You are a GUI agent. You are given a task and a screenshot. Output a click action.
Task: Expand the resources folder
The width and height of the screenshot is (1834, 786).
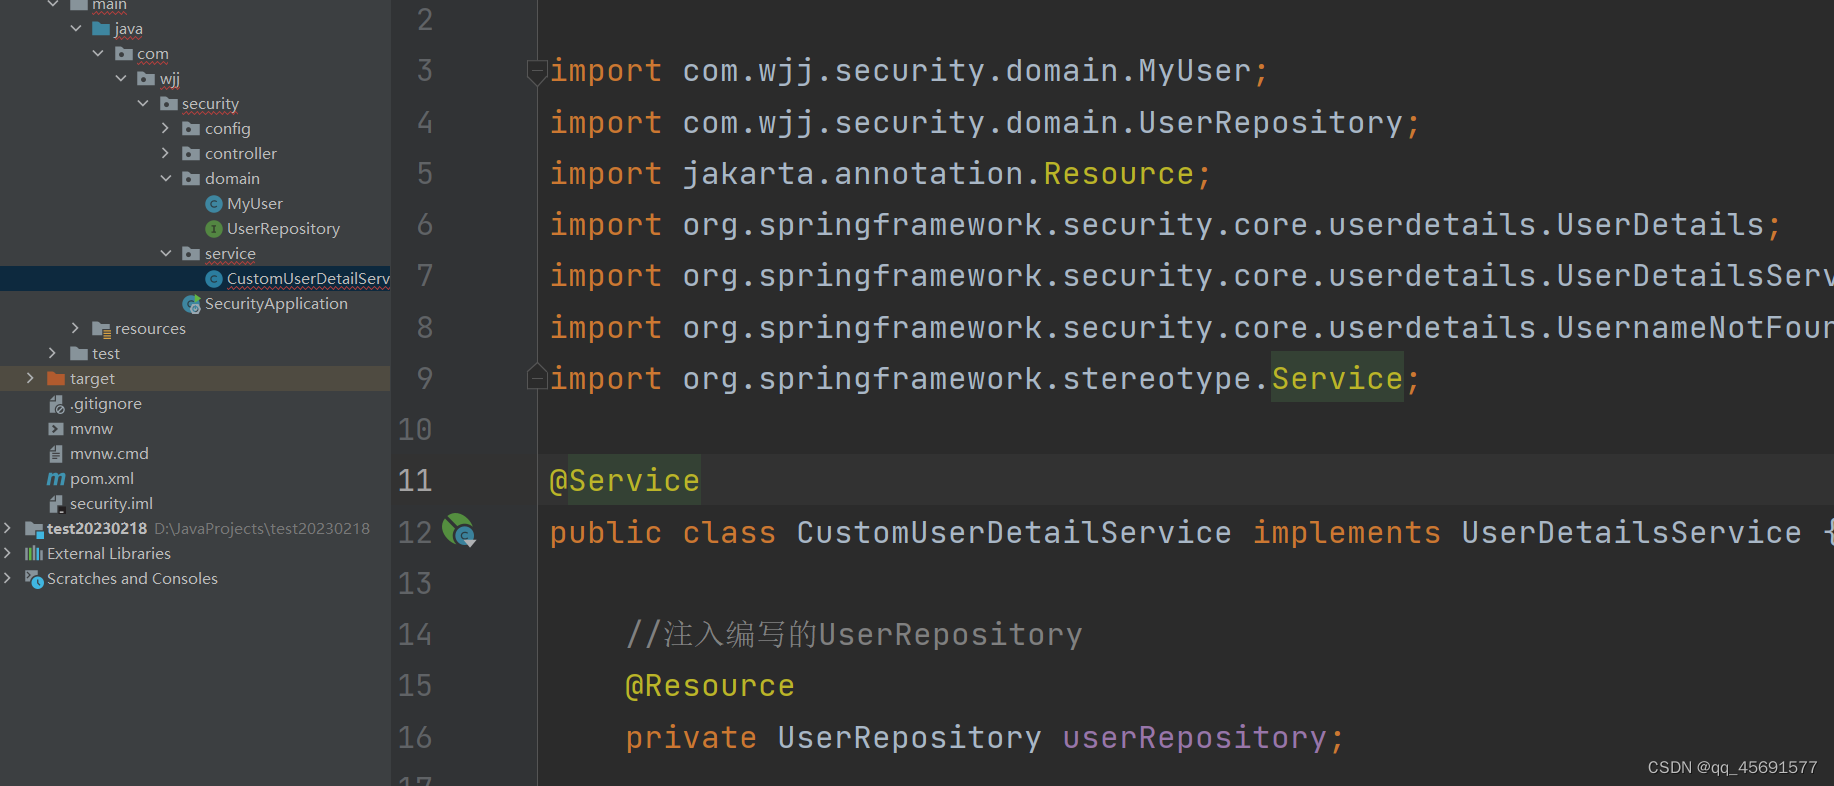[x=75, y=328]
